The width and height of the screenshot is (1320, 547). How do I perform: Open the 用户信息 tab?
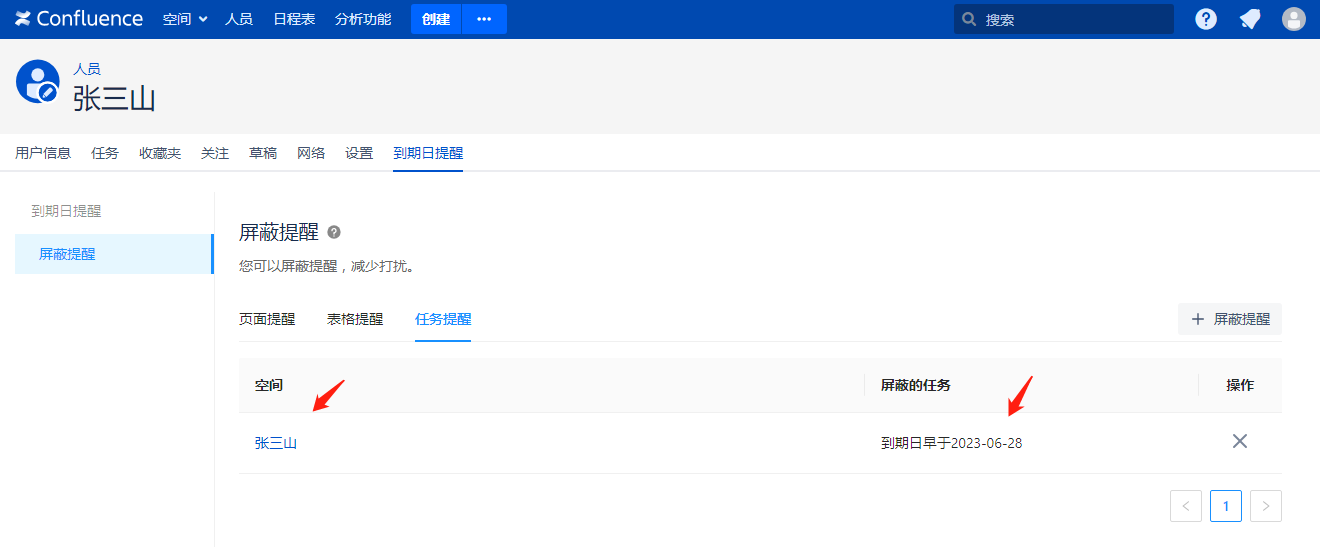[43, 153]
